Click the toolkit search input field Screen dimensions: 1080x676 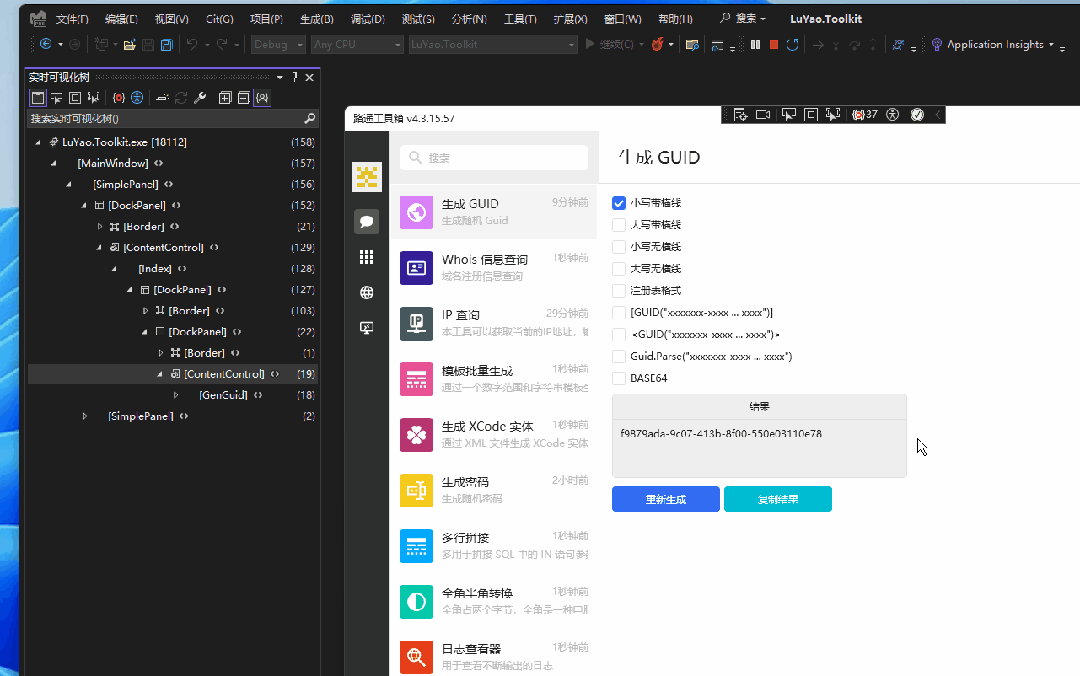(x=494, y=158)
